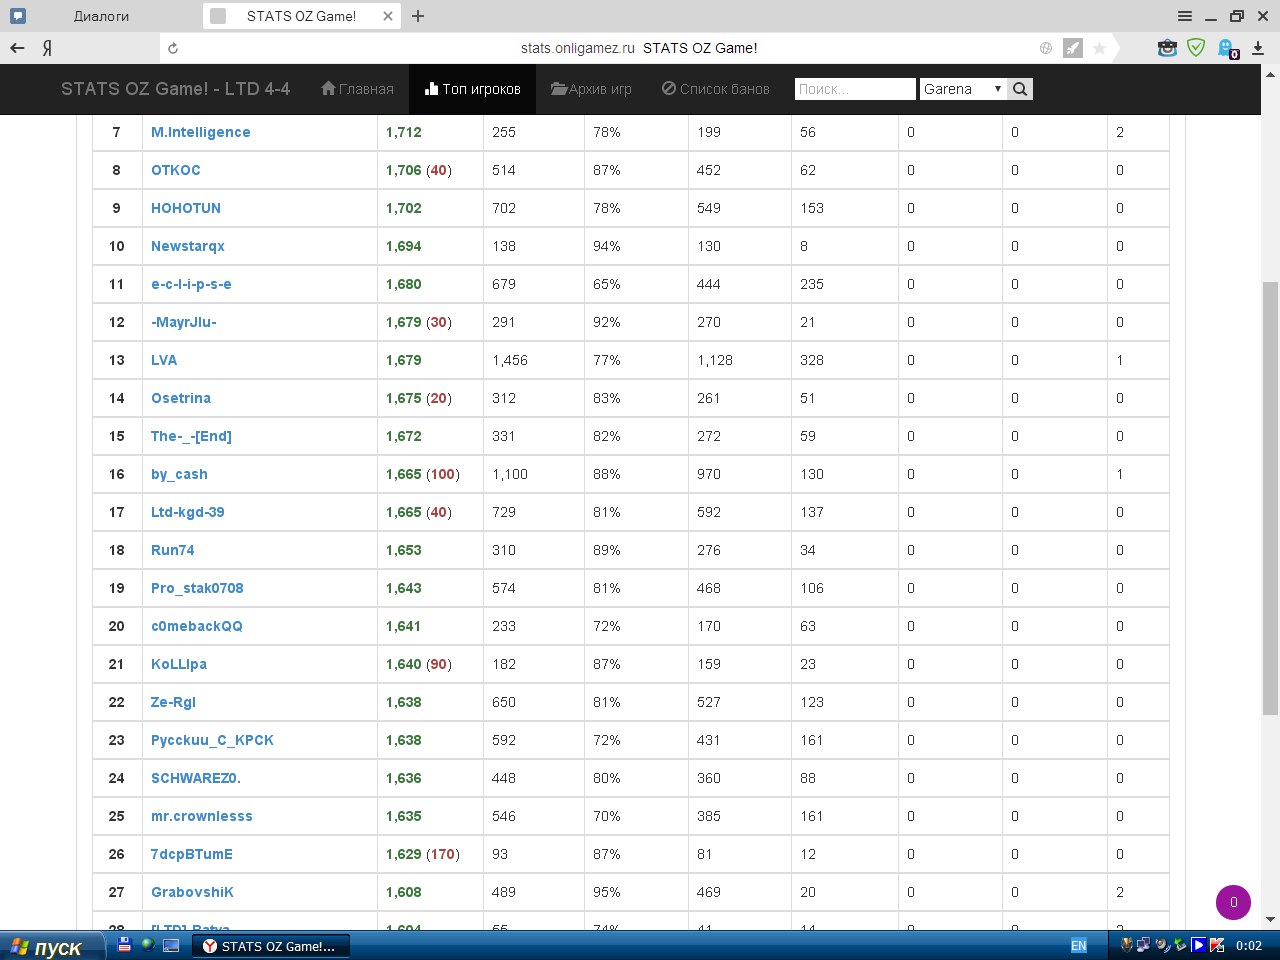Select the STATS OZ Game! browser tab
Screen dimensions: 1280x960
[301, 16]
